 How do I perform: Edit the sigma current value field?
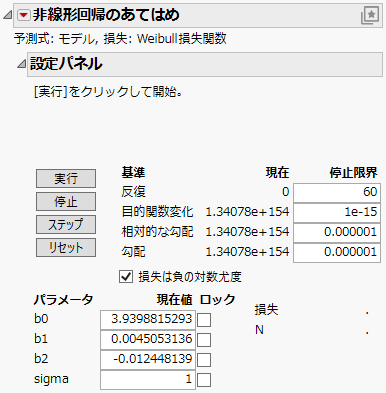(148, 379)
